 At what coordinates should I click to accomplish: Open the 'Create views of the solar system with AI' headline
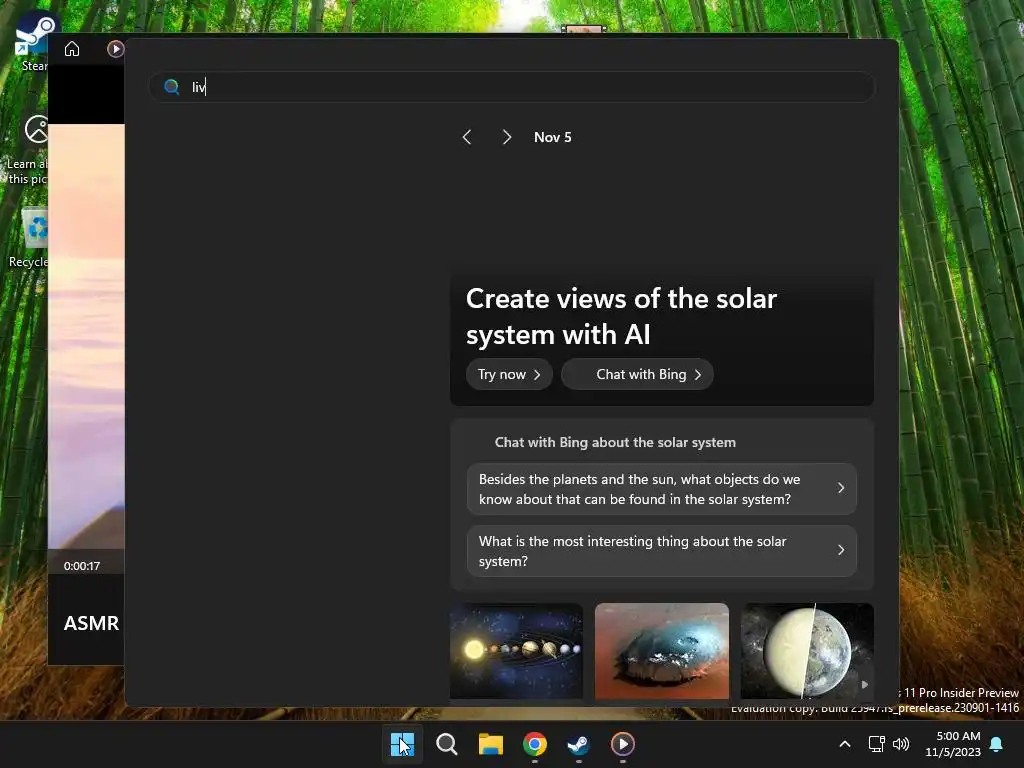pyautogui.click(x=621, y=317)
